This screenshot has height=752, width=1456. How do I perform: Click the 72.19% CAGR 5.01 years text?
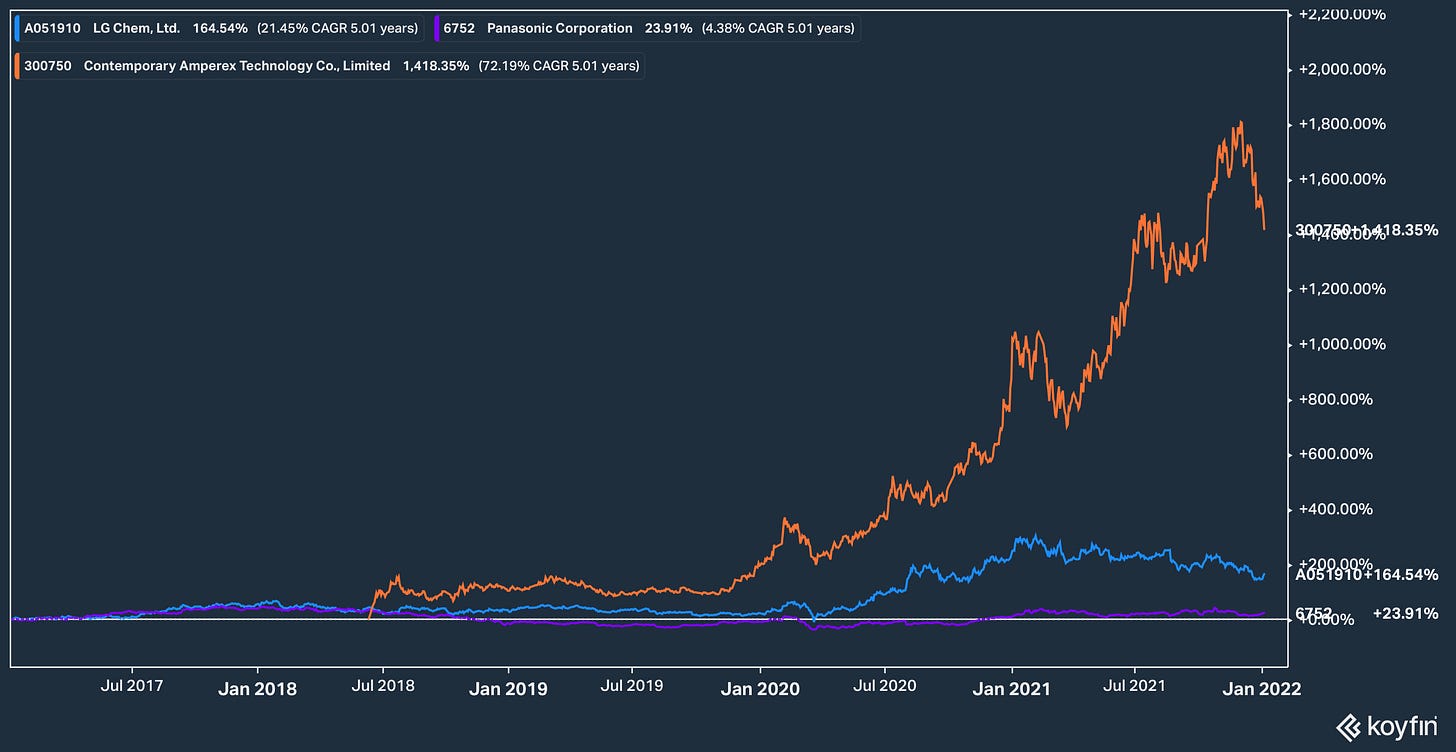(559, 66)
